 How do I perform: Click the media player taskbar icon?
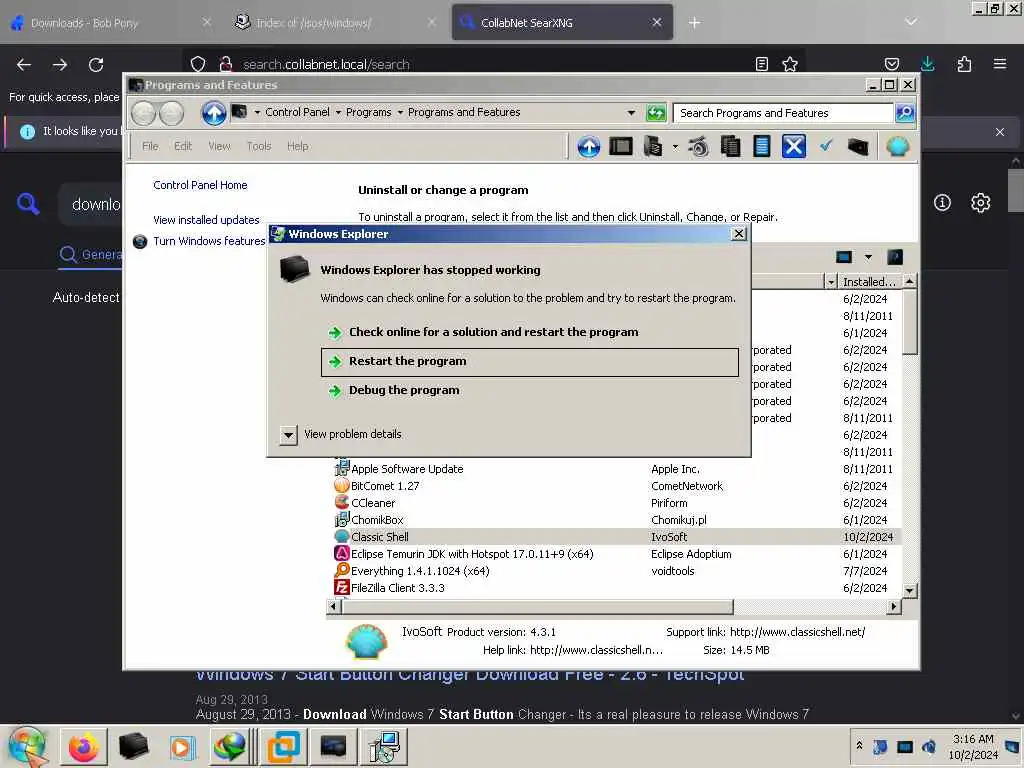(x=182, y=747)
